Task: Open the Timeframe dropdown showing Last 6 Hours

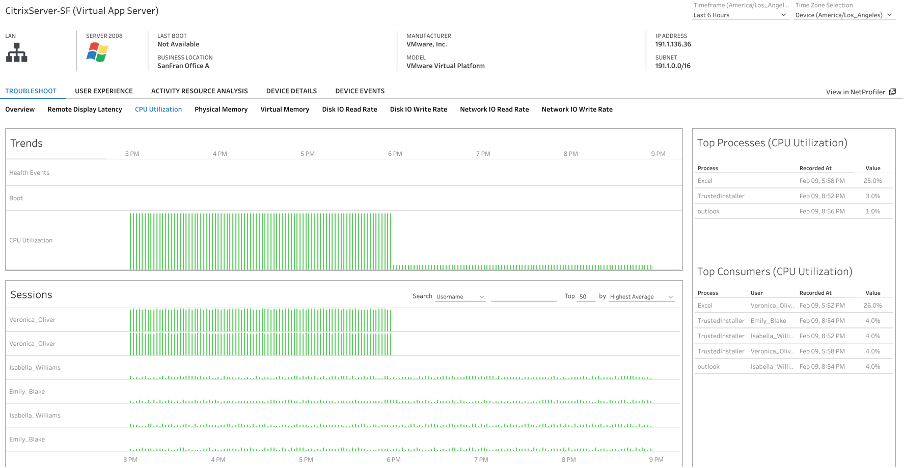Action: pyautogui.click(x=740, y=15)
